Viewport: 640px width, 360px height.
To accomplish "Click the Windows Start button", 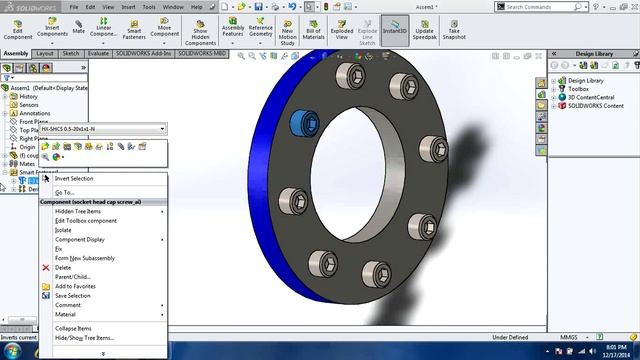I will (13, 351).
